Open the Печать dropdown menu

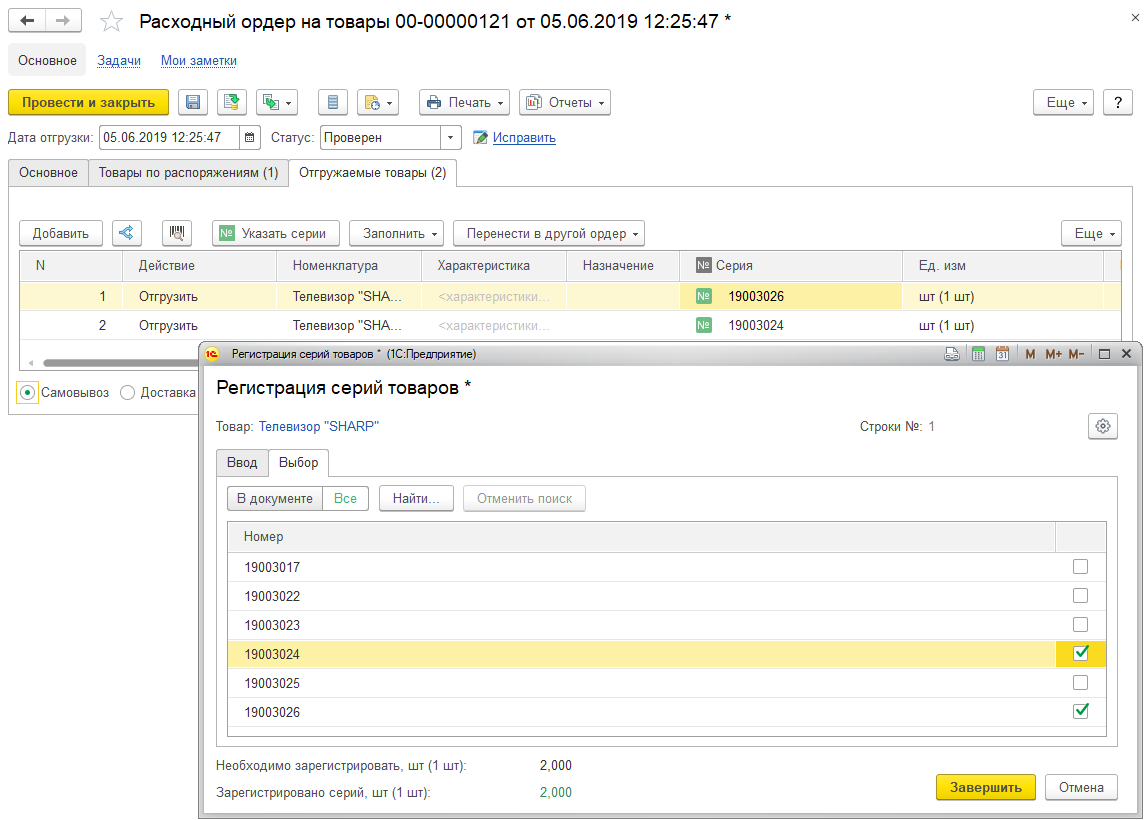pyautogui.click(x=464, y=103)
